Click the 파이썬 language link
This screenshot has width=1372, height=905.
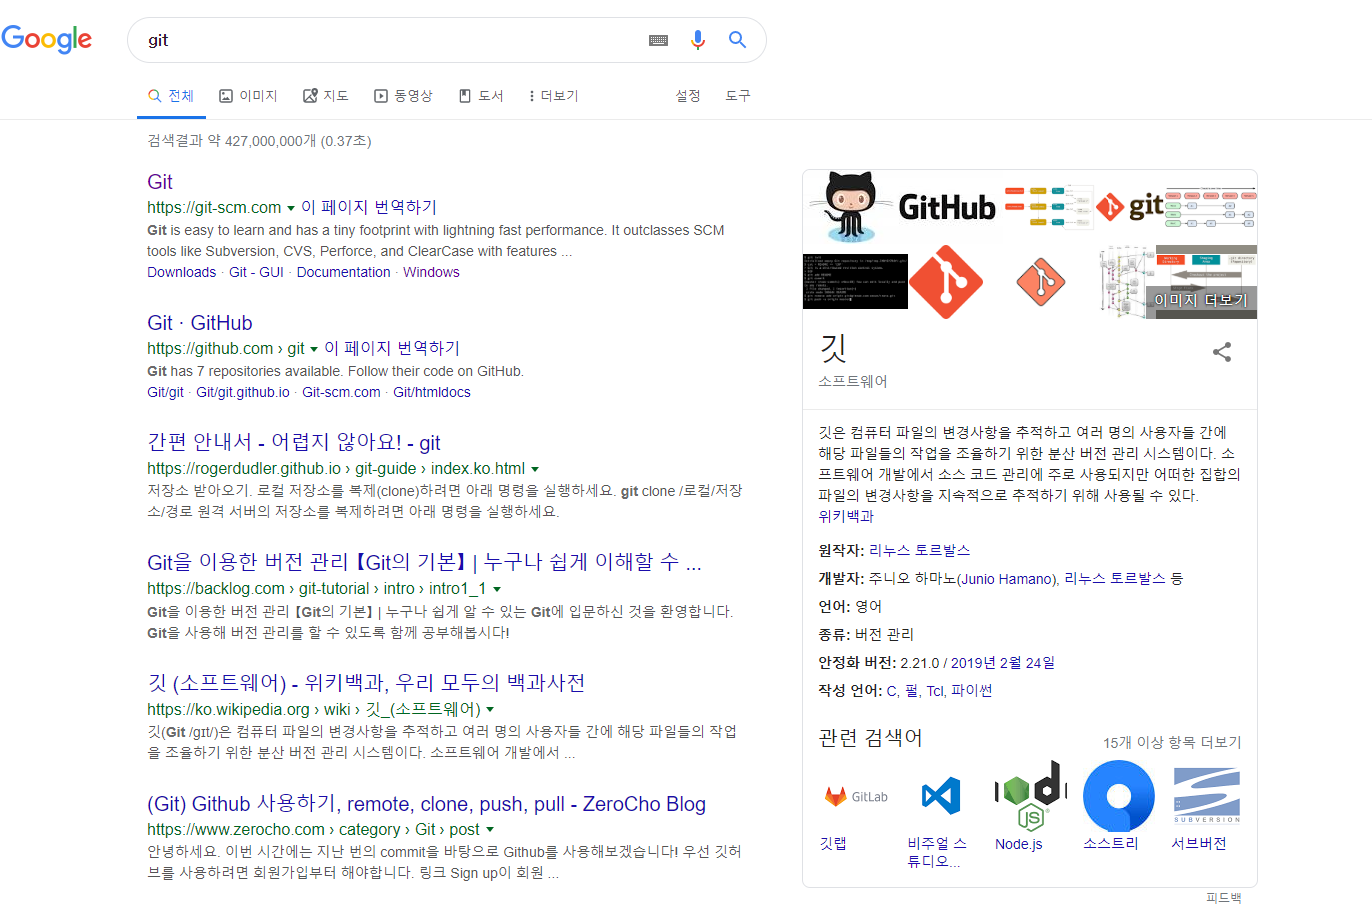tap(971, 691)
